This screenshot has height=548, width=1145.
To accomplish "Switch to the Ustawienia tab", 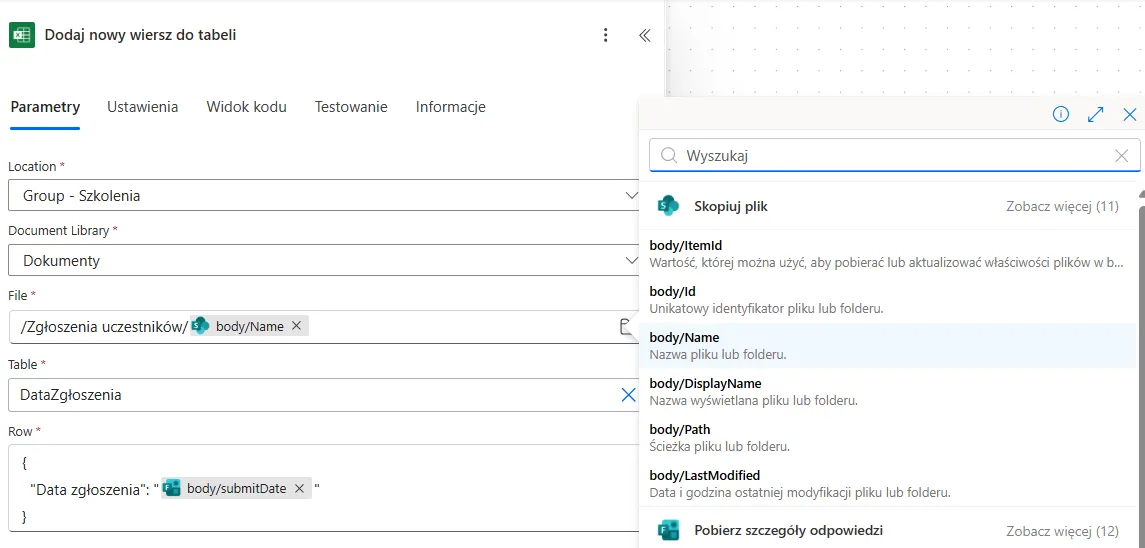I will [143, 107].
